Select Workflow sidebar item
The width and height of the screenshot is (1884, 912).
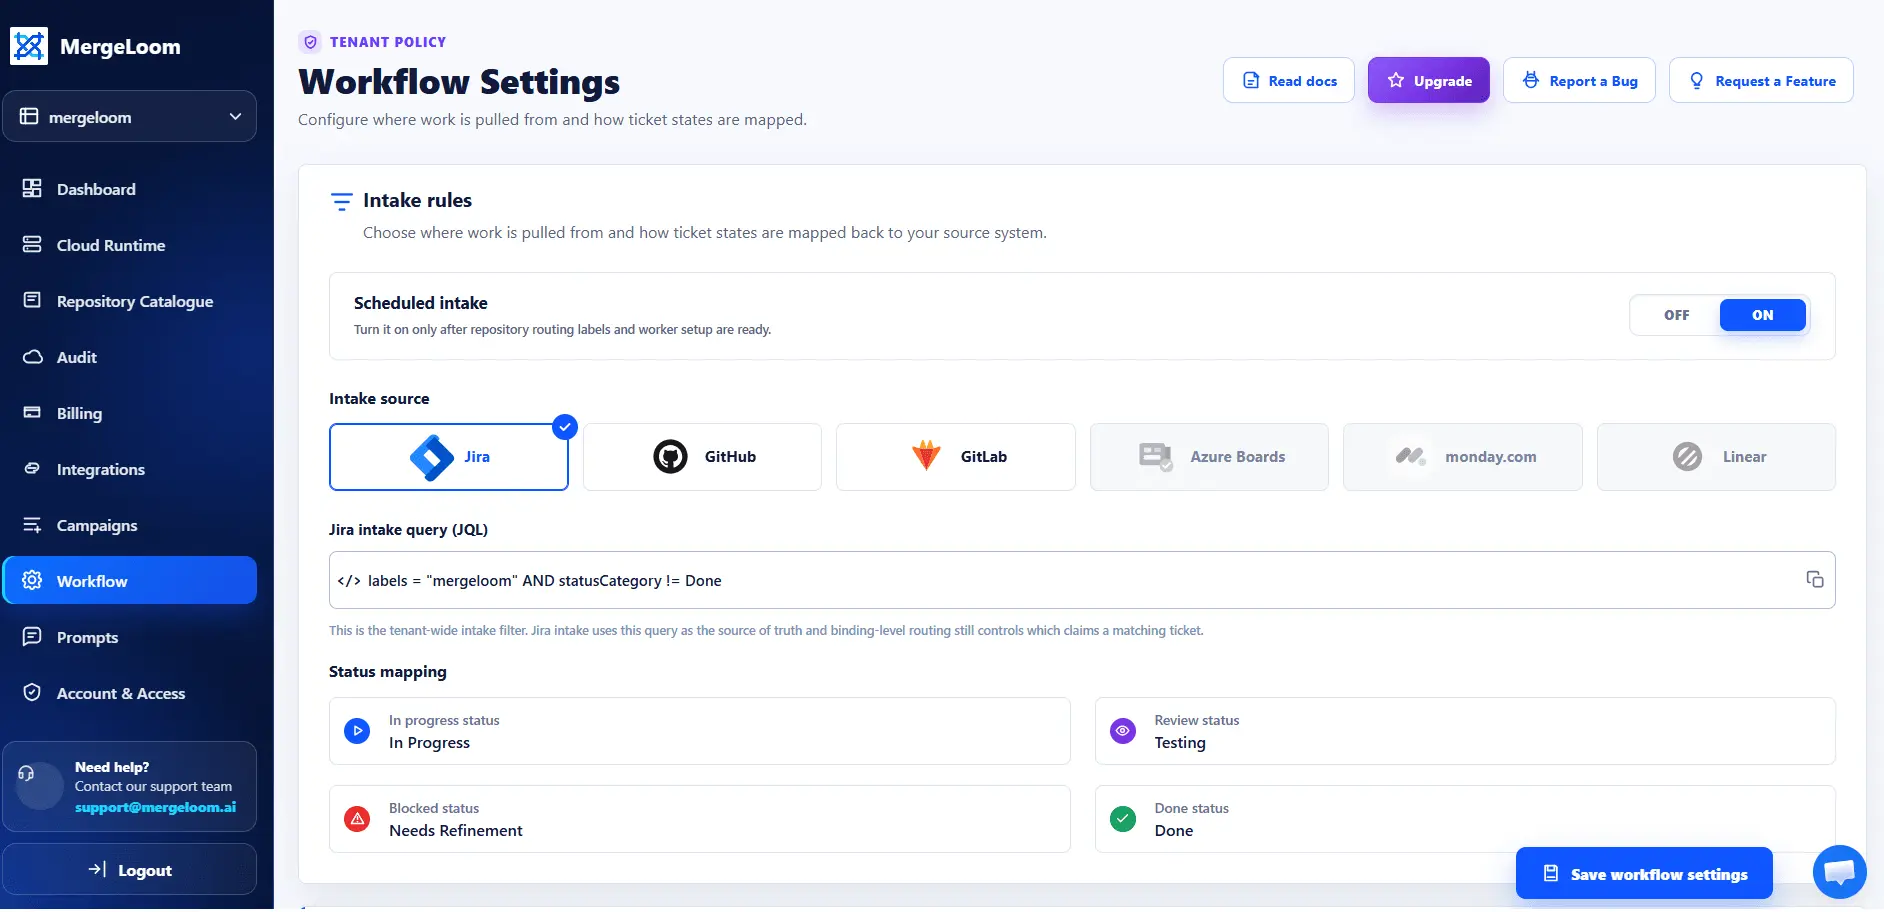click(130, 581)
